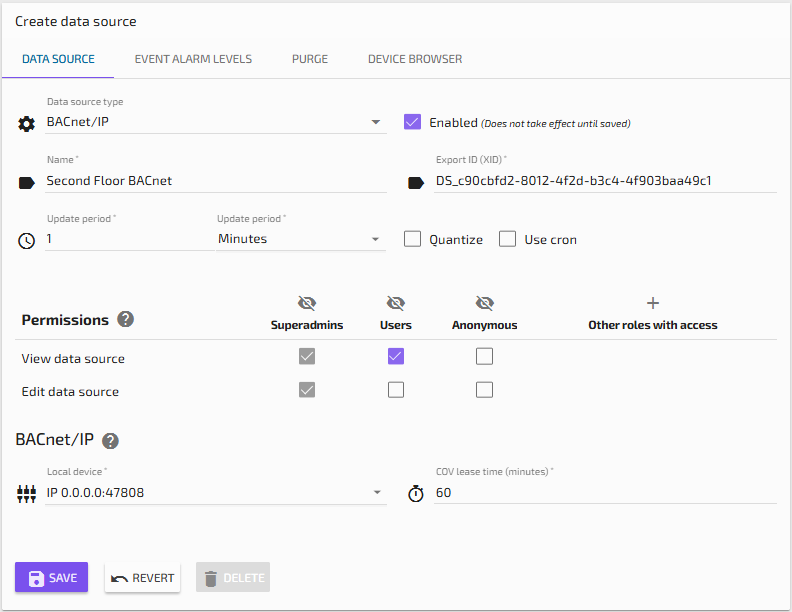The height and width of the screenshot is (612, 792).
Task: Click the stopwatch icon beside COV lease time
Action: click(x=416, y=494)
